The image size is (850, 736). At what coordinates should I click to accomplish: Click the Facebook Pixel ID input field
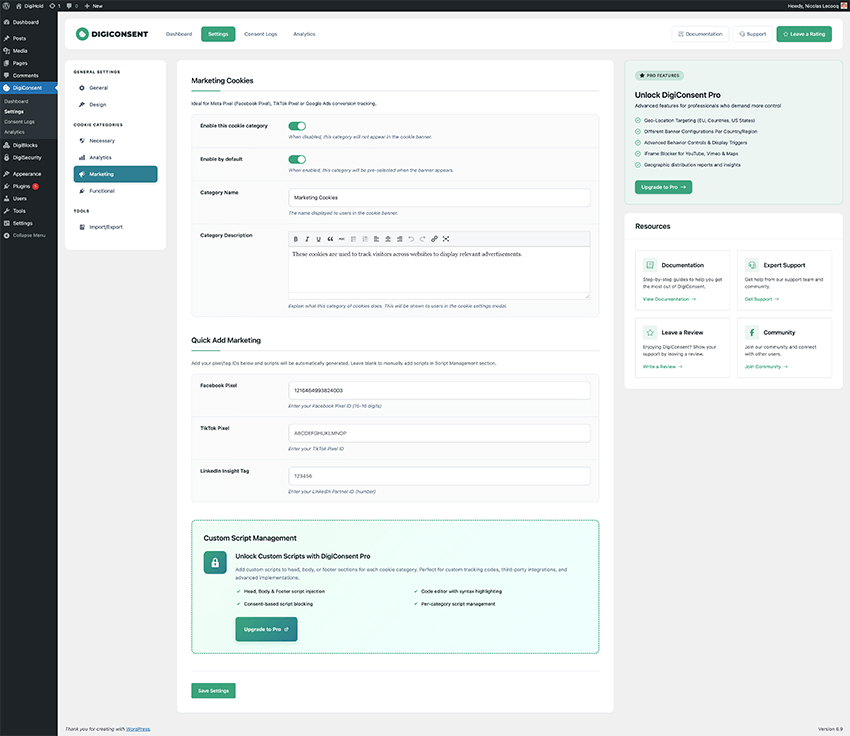click(x=439, y=390)
